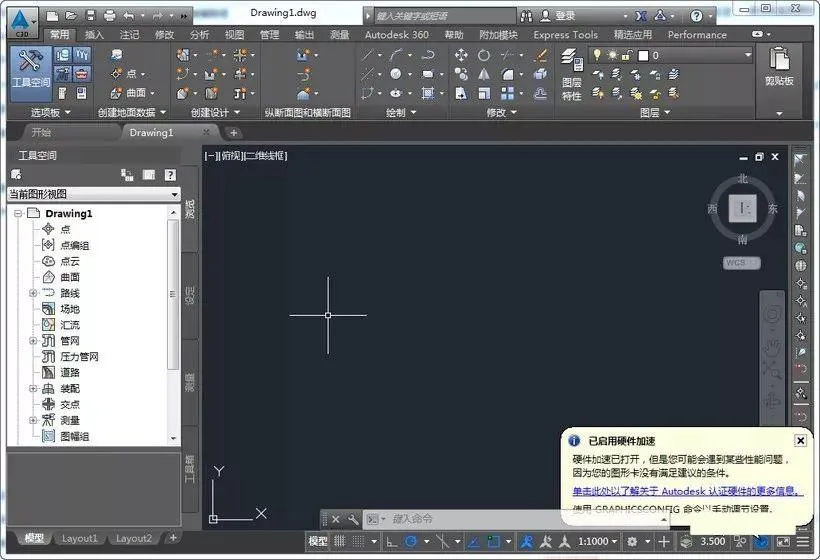Click the binoculars search icon in title bar

526,16
